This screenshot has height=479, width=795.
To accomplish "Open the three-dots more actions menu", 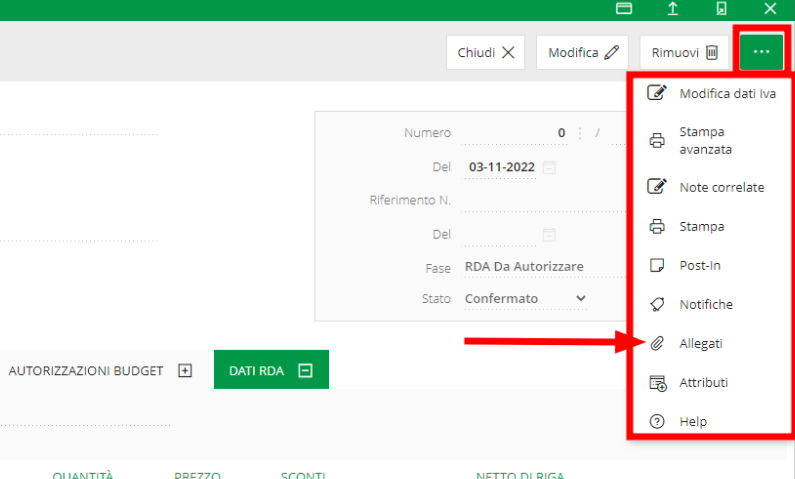I will [x=762, y=52].
